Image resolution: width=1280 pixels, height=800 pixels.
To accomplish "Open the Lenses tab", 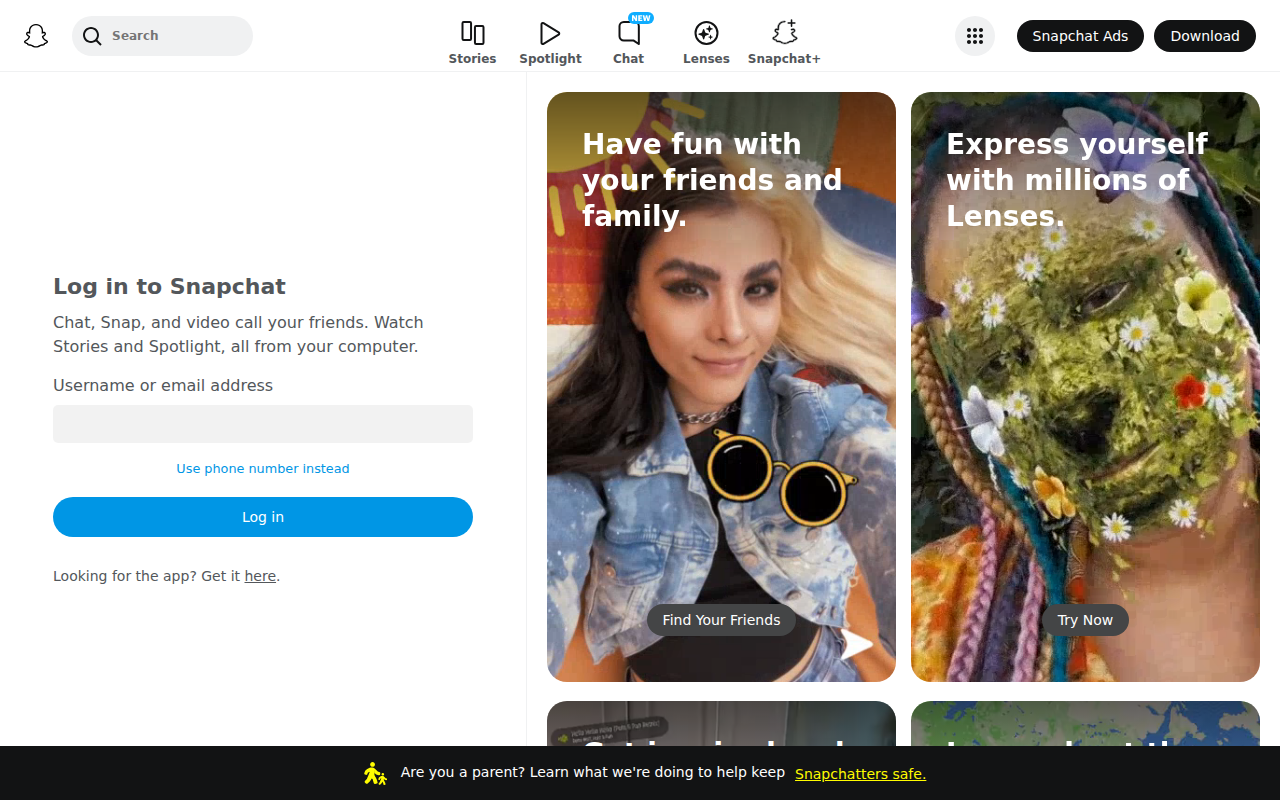I will click(706, 43).
